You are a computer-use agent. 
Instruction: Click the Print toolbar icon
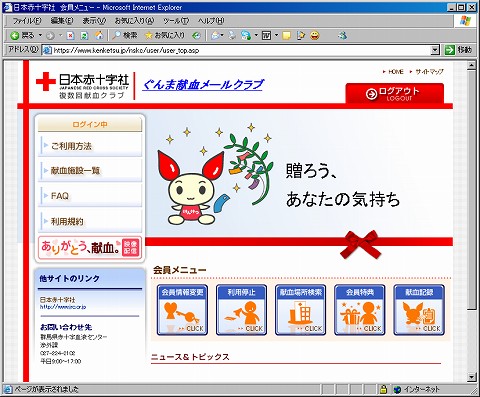coord(232,35)
